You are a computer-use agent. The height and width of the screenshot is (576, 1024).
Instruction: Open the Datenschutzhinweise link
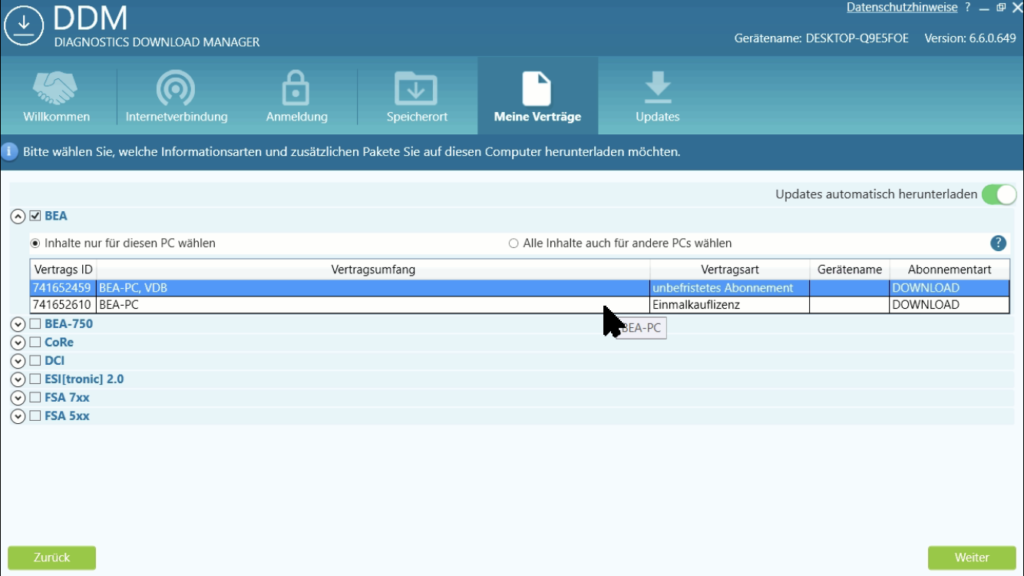click(902, 7)
